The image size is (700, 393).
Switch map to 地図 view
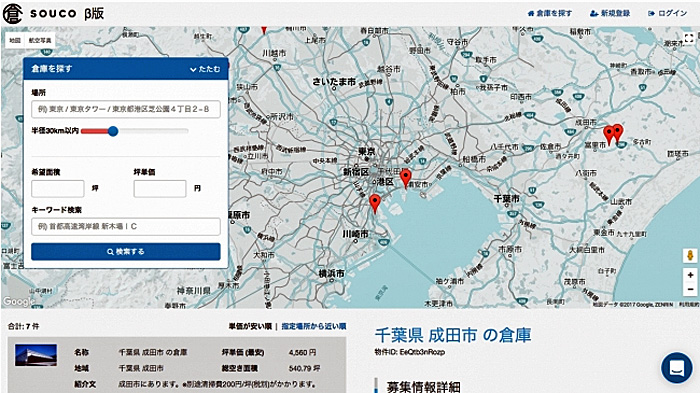click(15, 40)
